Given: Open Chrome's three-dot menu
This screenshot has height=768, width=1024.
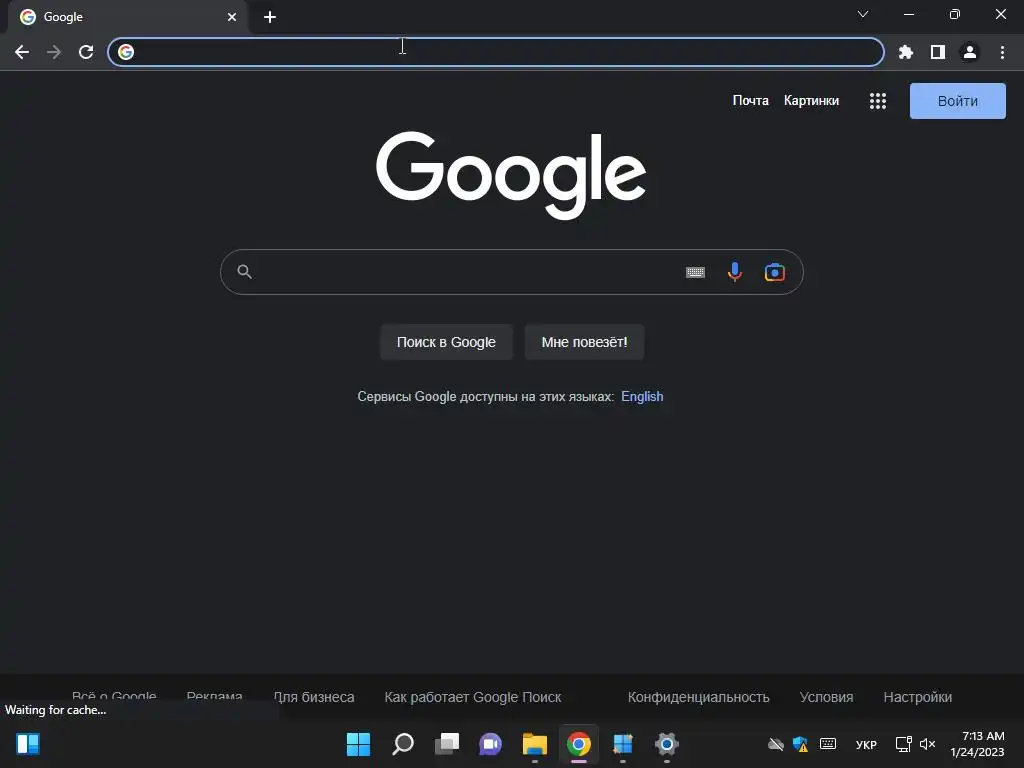Looking at the screenshot, I should (x=1002, y=52).
